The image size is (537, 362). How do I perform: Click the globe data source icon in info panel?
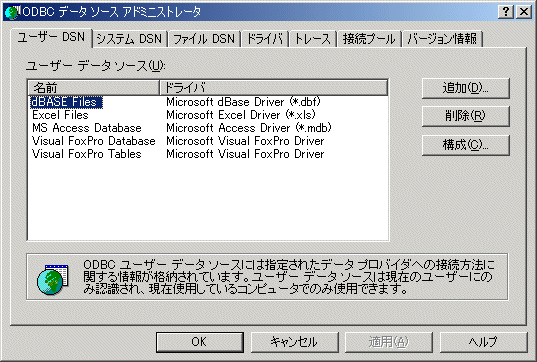(52, 279)
